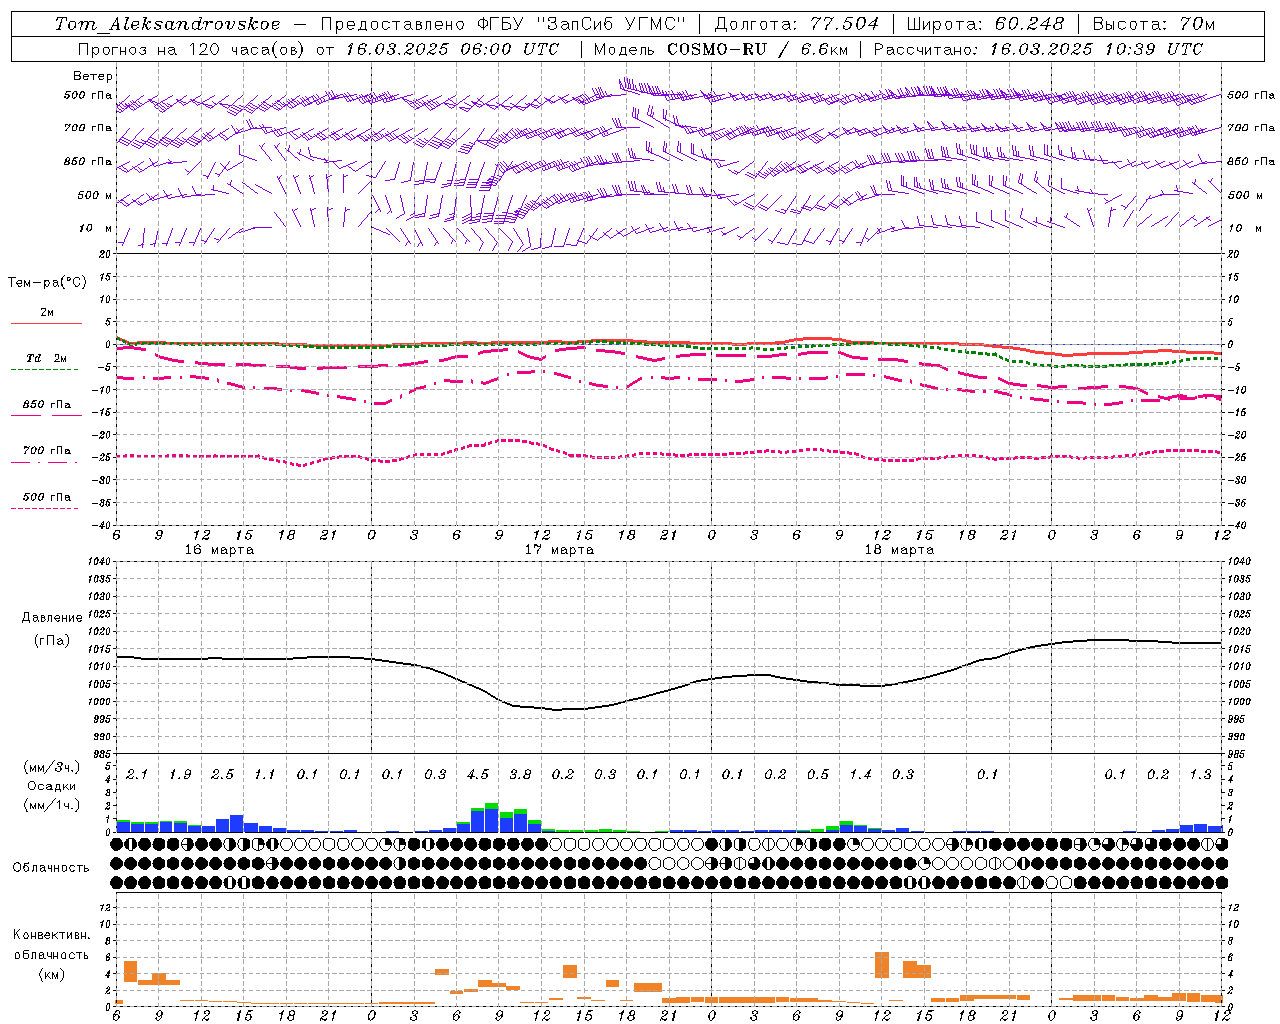The image size is (1280, 1024).
Task: Click the Облачность row label
Action: [51, 868]
